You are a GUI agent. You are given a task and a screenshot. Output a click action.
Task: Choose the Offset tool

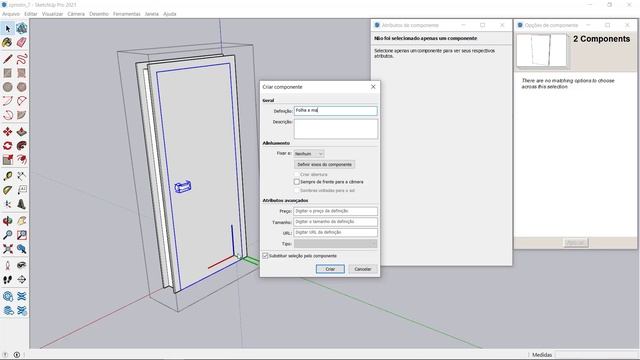point(22,160)
